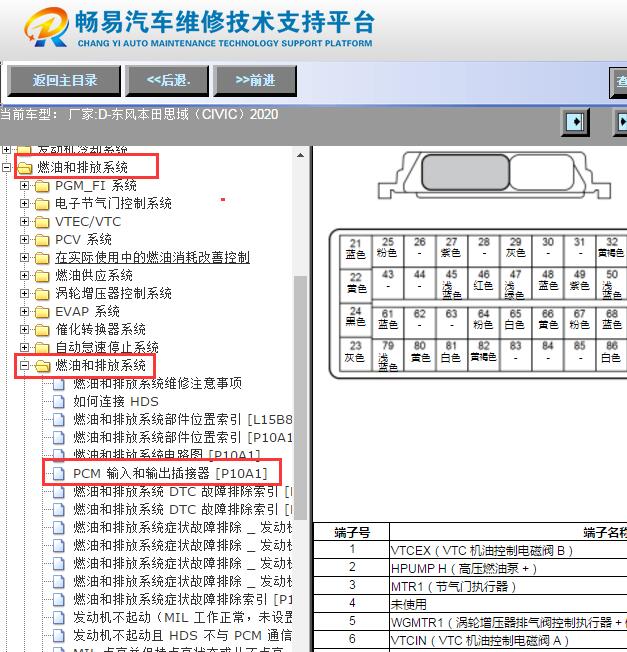Open 发动机不起动且 HDS 不与 PCM 通信 document
Screen dimensions: 627x652
pos(183,635)
